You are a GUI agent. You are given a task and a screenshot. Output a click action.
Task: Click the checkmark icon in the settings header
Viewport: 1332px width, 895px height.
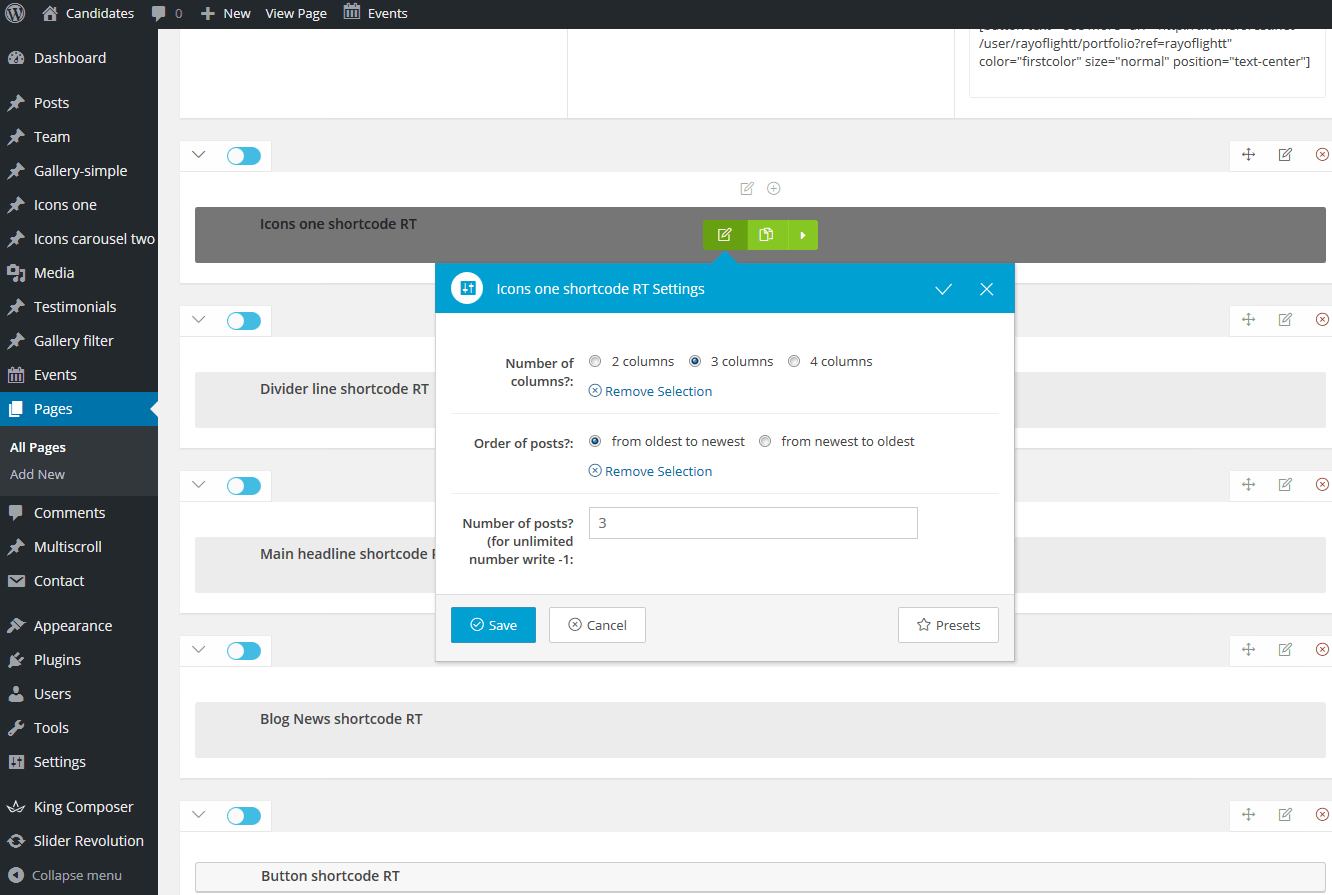(x=943, y=289)
